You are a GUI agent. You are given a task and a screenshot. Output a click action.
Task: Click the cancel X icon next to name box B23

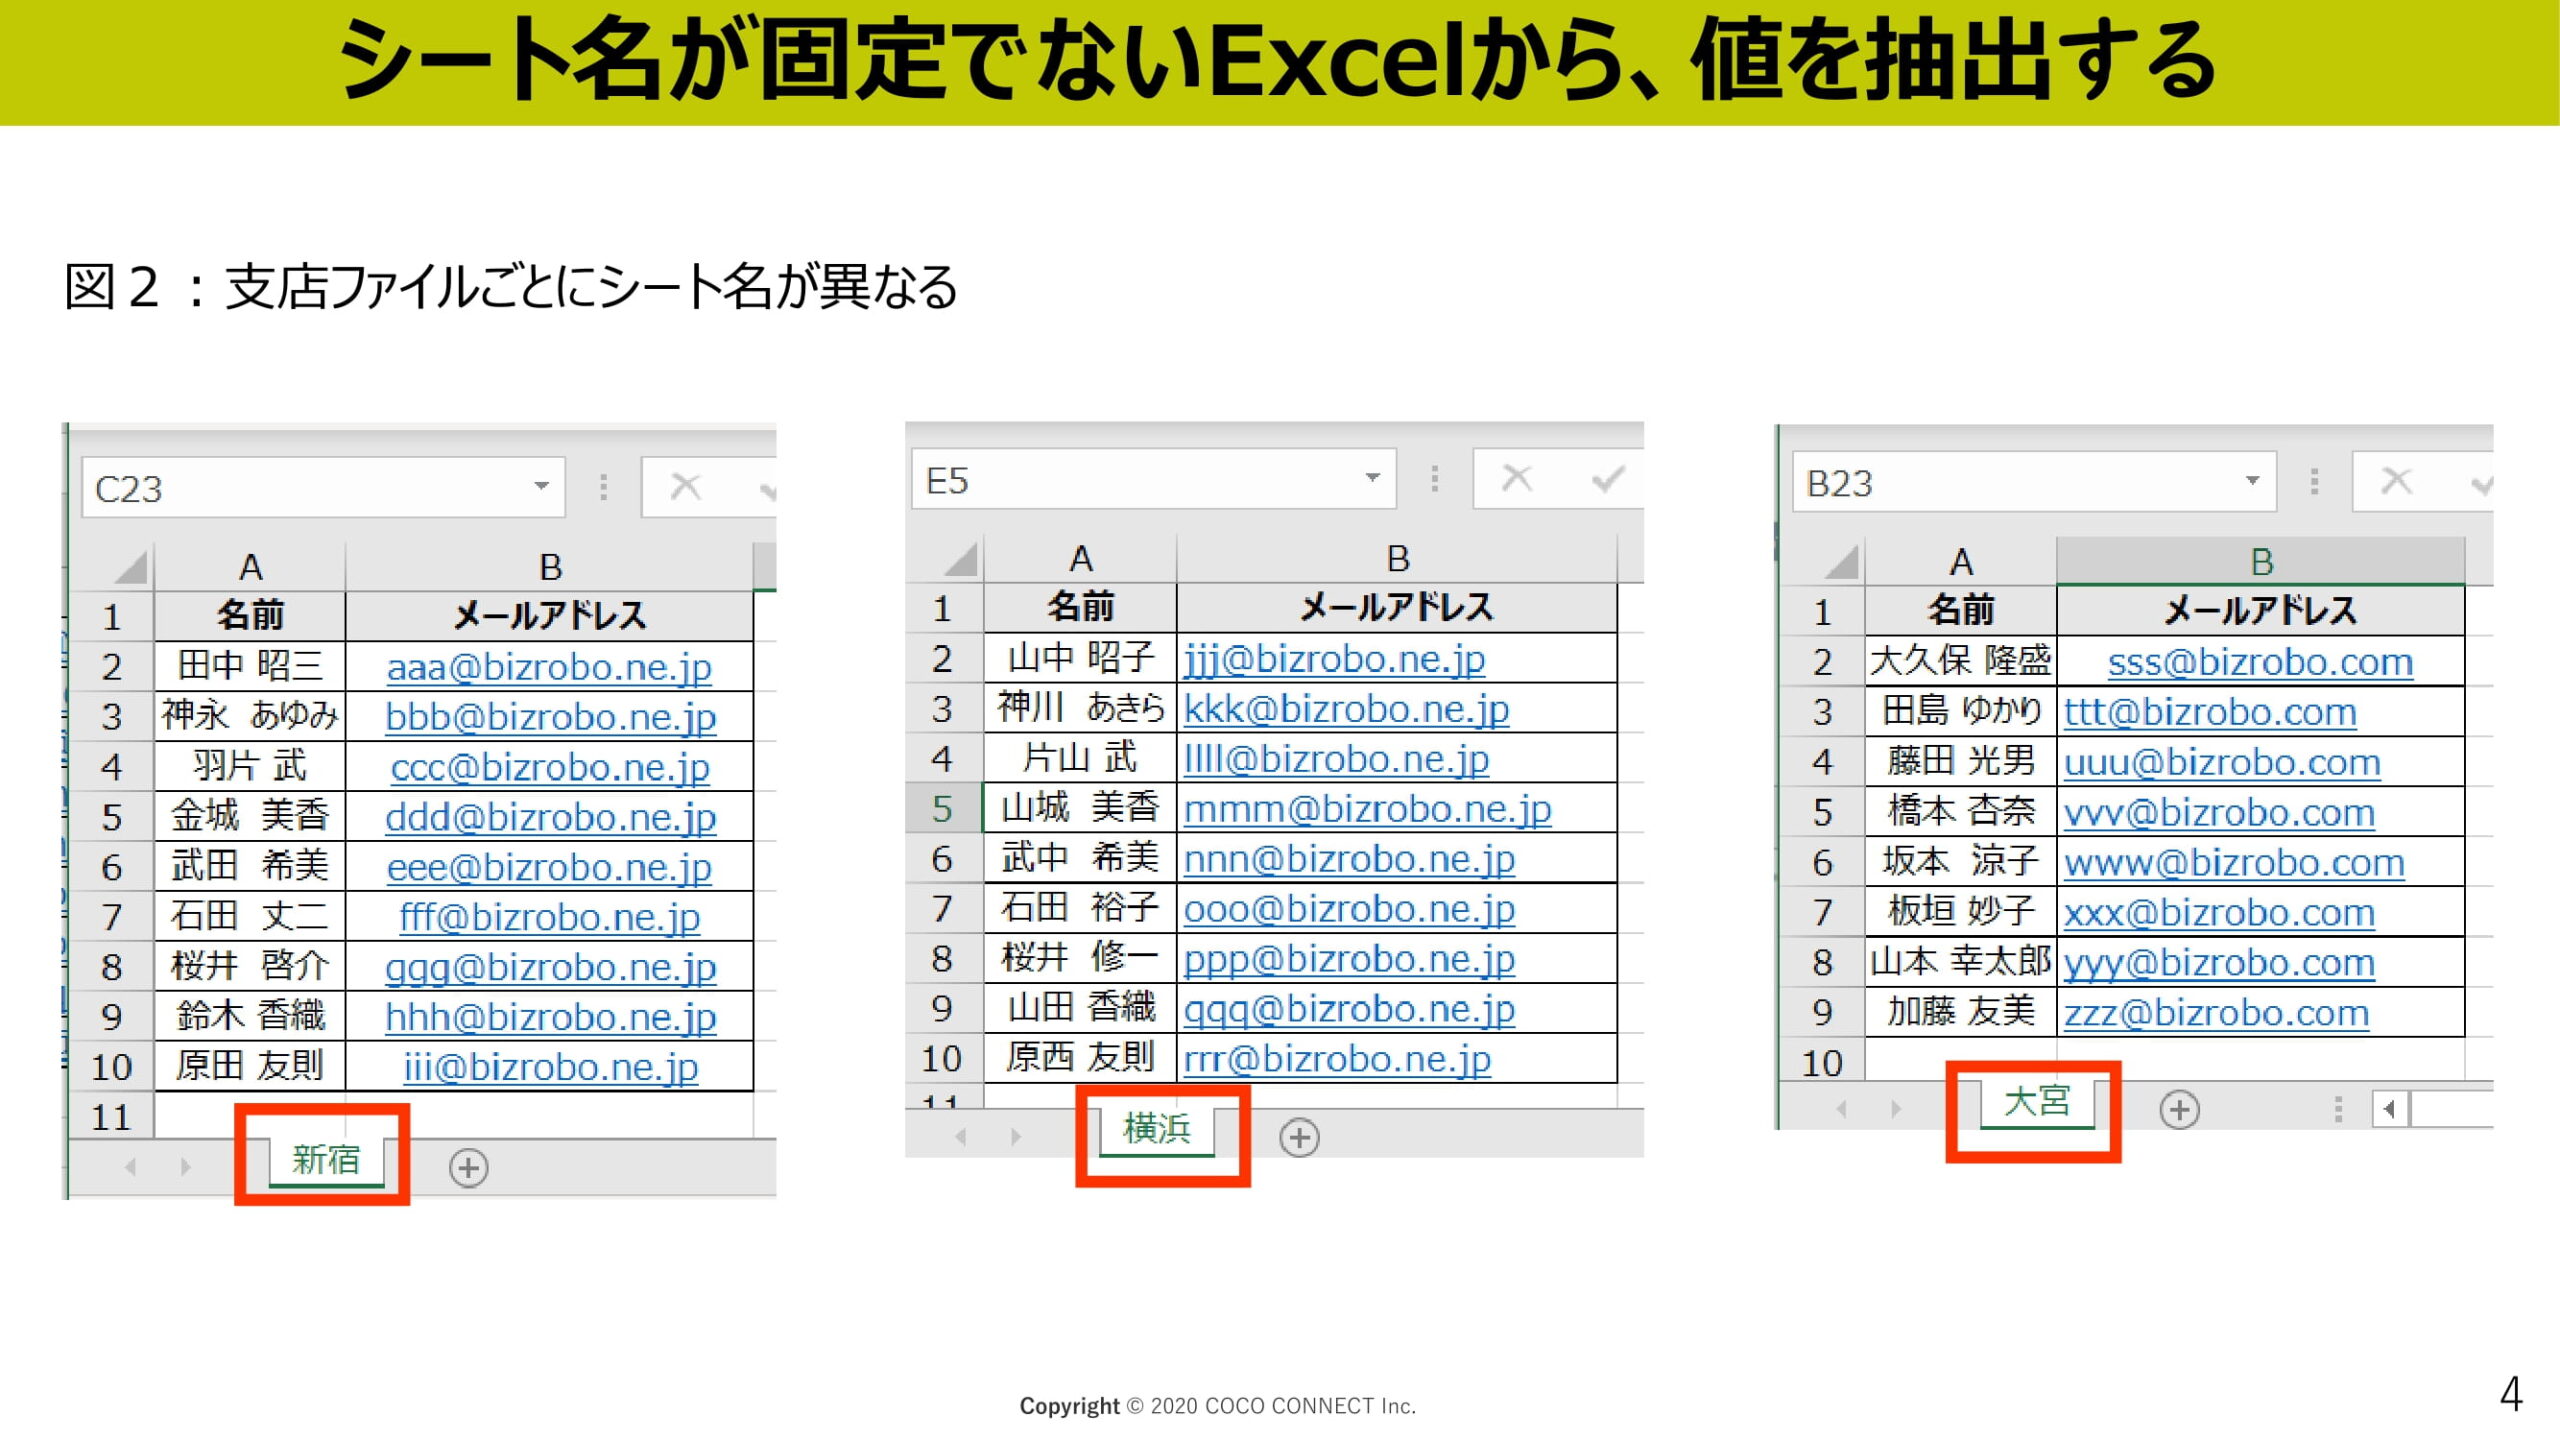click(2397, 481)
